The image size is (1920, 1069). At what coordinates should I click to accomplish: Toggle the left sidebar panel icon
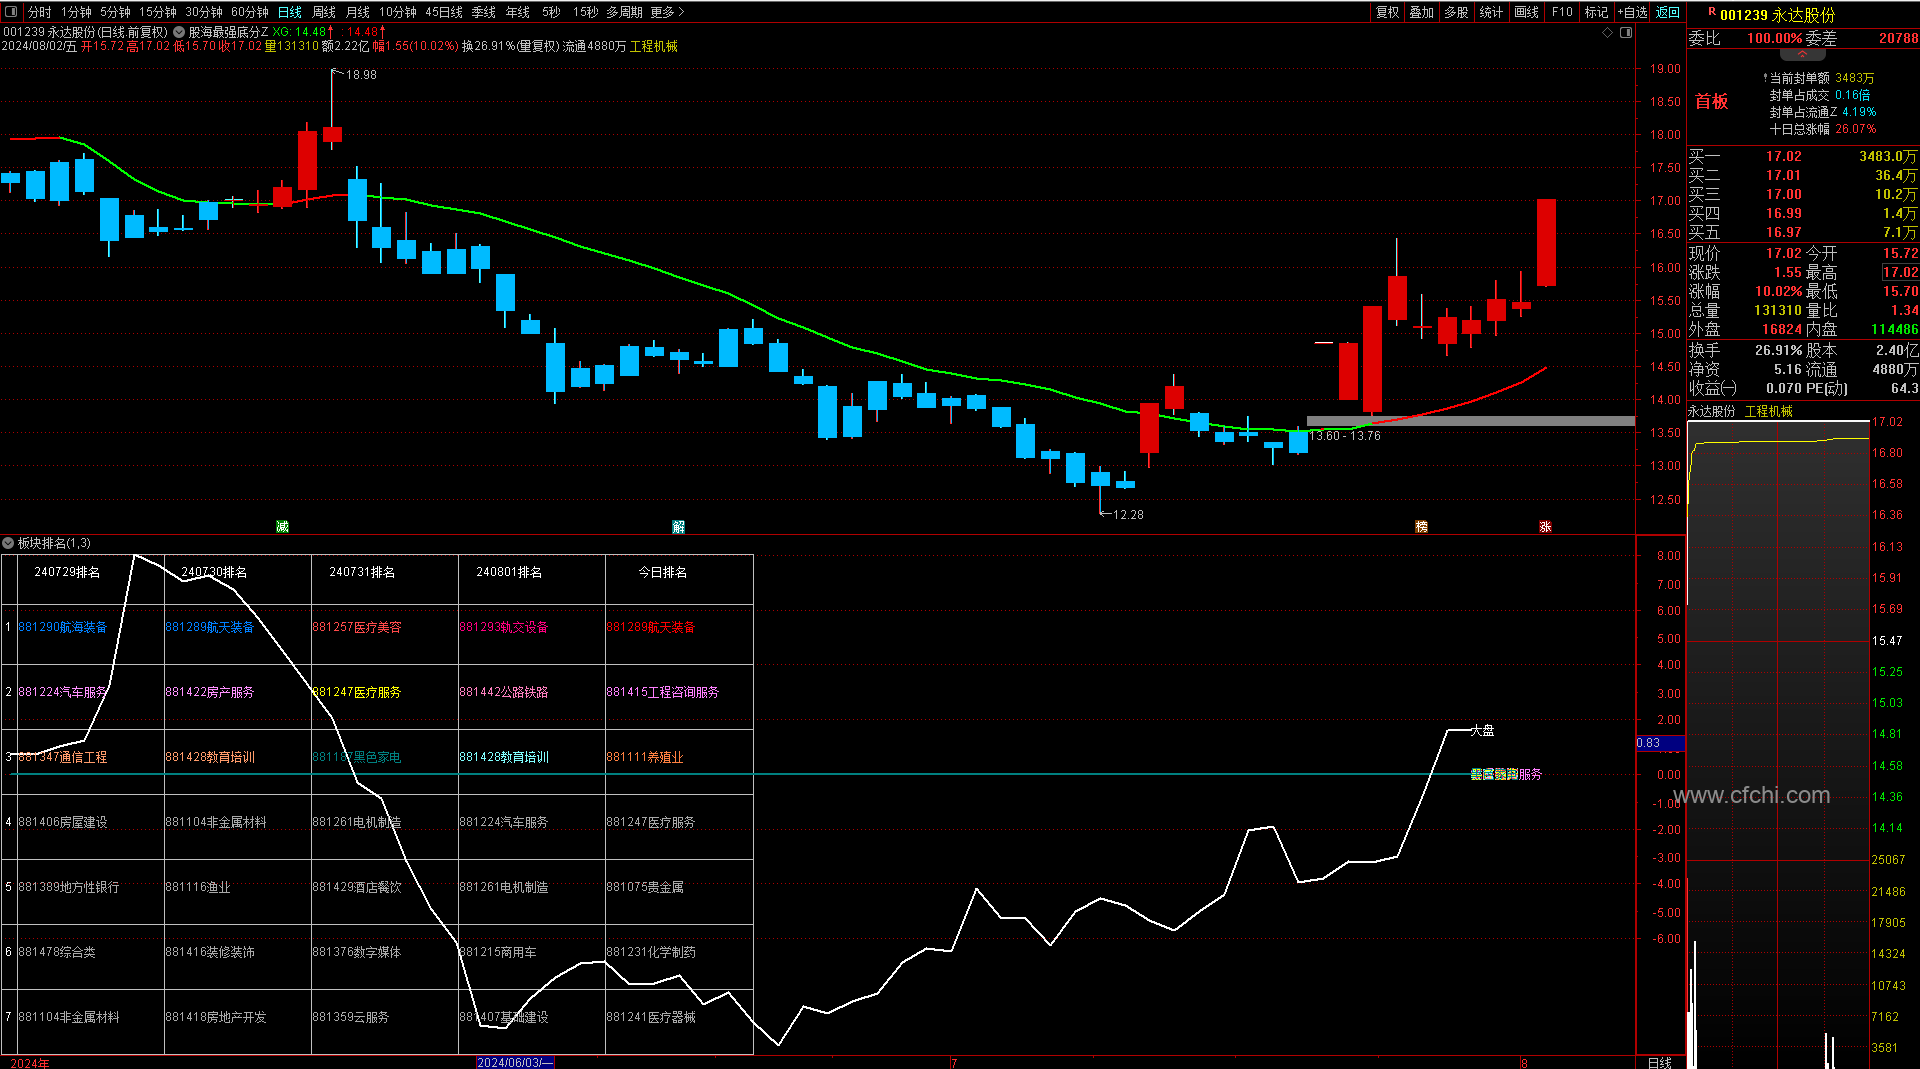point(12,12)
